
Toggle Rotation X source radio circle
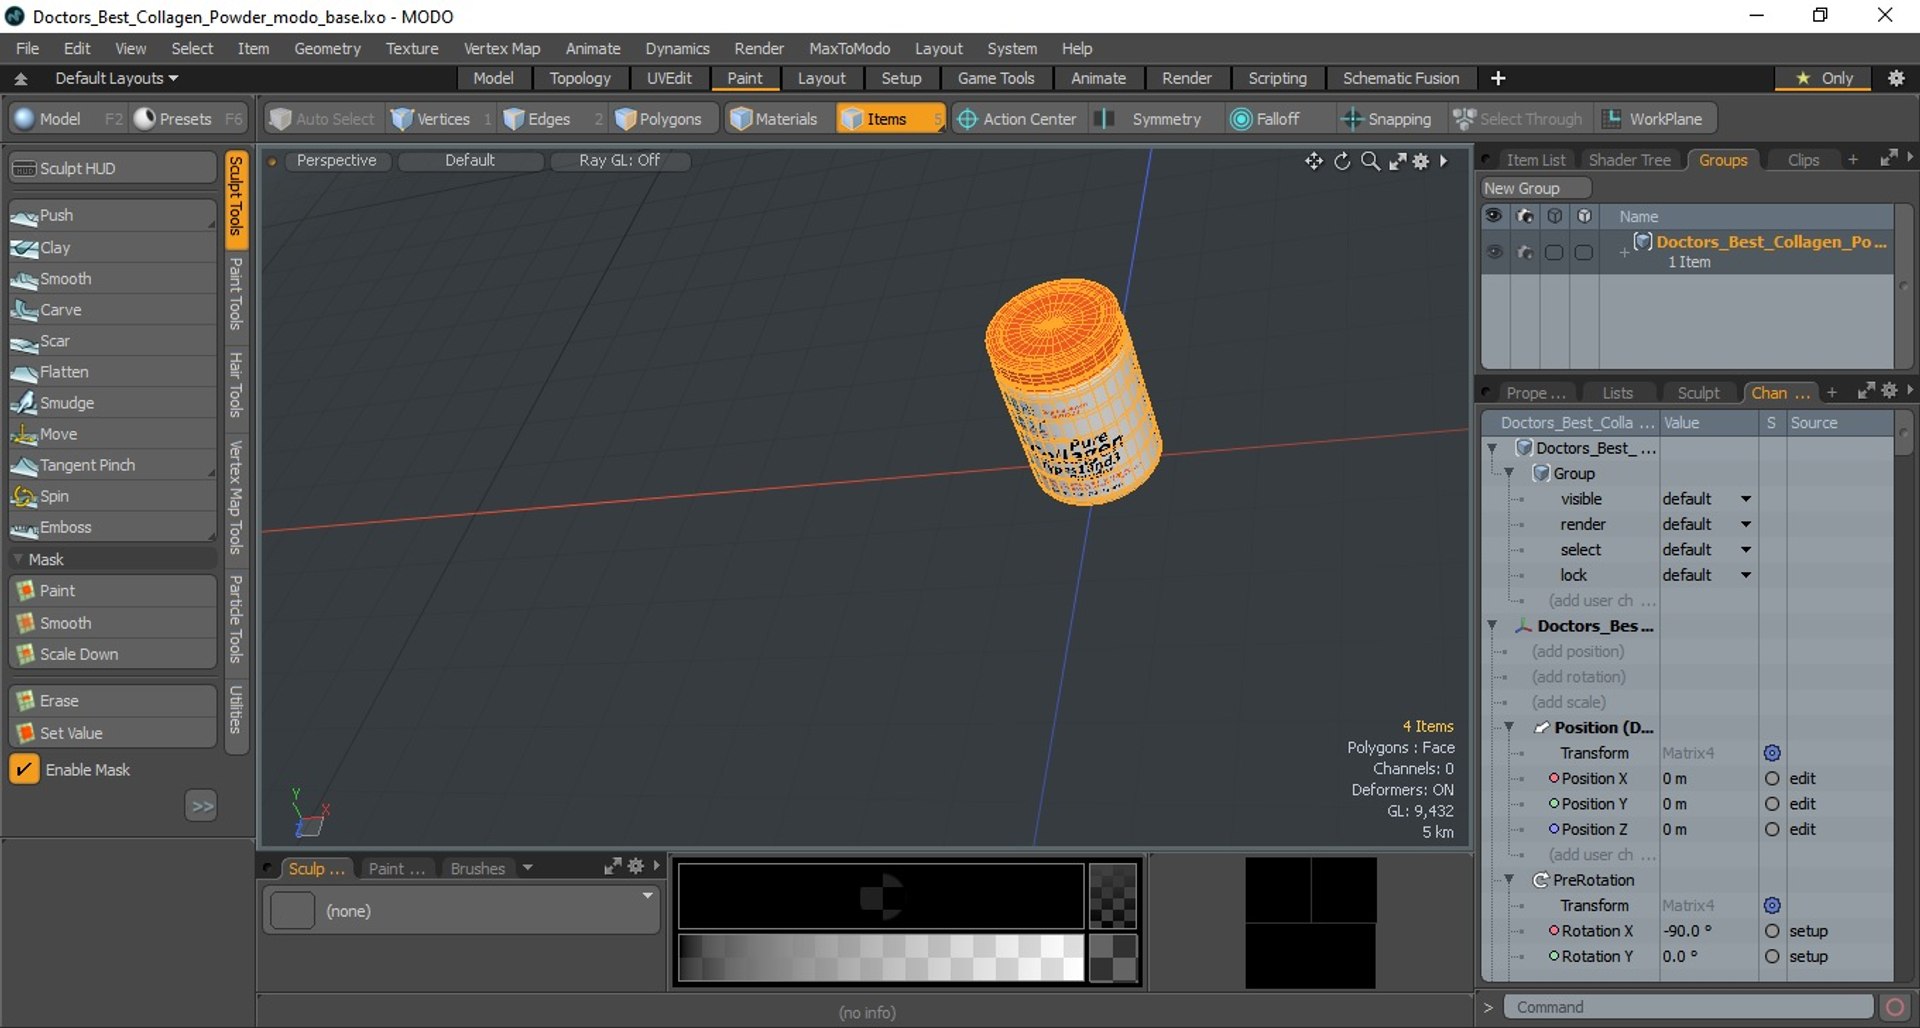[x=1772, y=931]
